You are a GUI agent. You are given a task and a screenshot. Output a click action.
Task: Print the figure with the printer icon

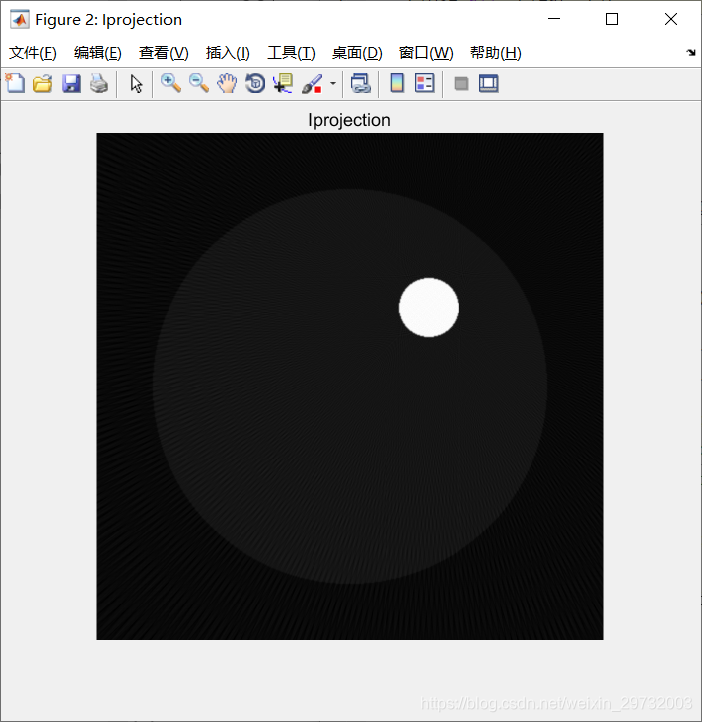click(x=99, y=84)
